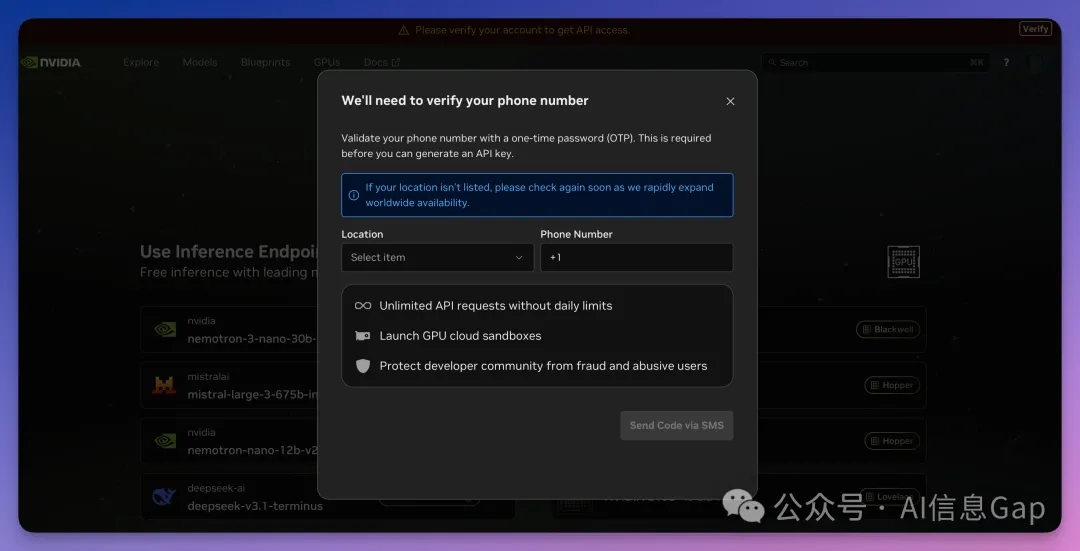1080x551 pixels.
Task: Open the Explore menu item
Action: tap(141, 62)
